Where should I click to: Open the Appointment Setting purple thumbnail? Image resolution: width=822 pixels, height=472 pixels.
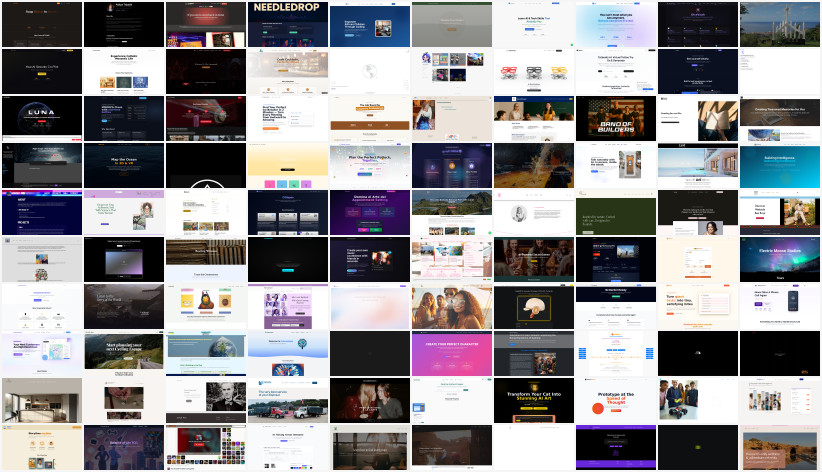pos(370,212)
